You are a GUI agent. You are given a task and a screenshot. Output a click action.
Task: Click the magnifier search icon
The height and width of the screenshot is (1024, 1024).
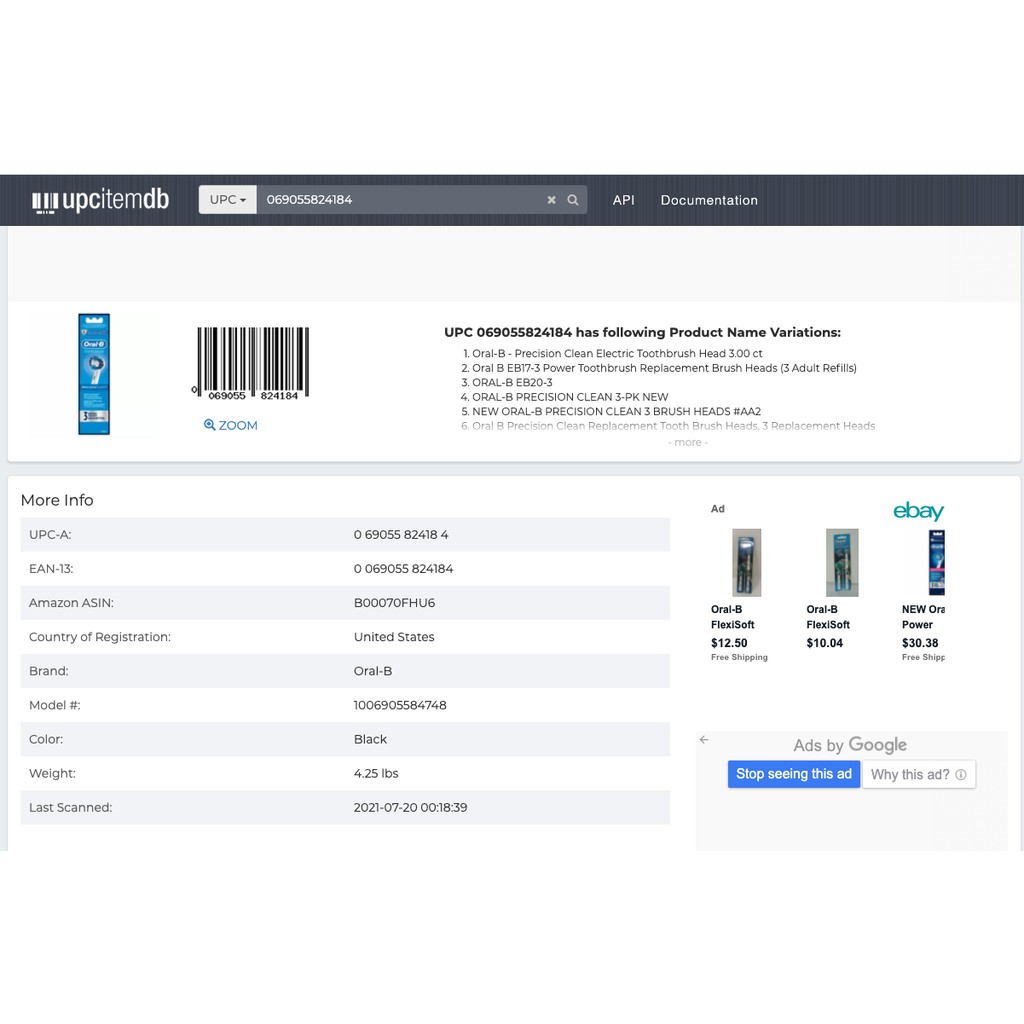(573, 200)
